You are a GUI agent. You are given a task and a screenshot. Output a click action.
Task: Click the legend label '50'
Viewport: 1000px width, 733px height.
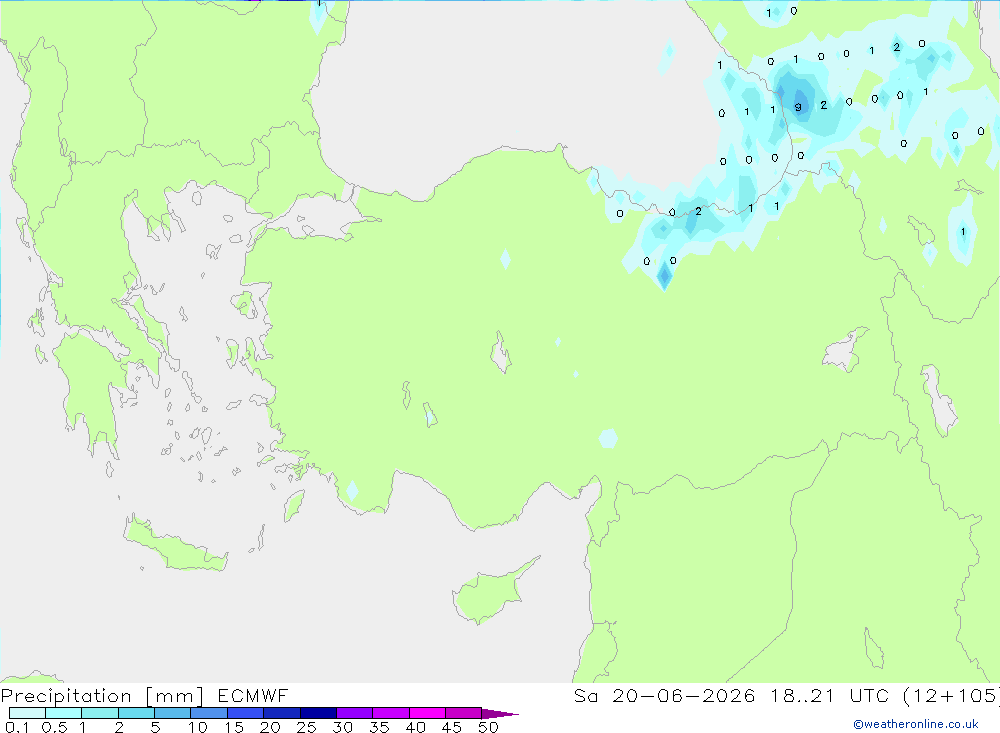pos(488,727)
